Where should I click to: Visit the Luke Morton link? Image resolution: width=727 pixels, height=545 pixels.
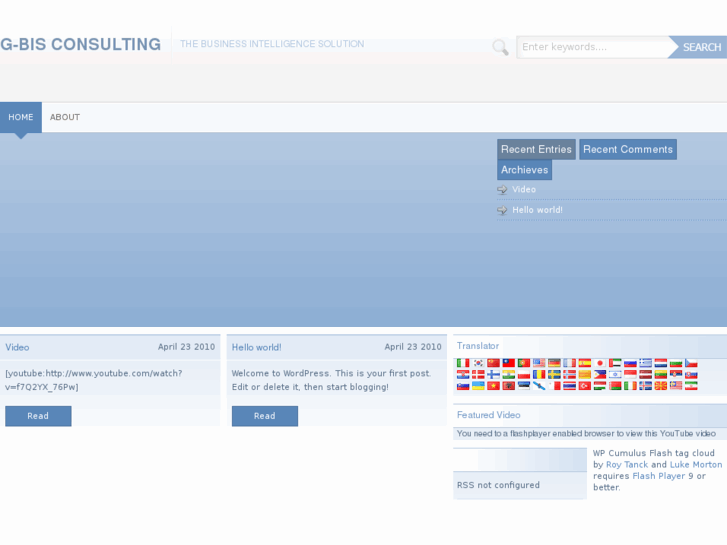pyautogui.click(x=696, y=464)
